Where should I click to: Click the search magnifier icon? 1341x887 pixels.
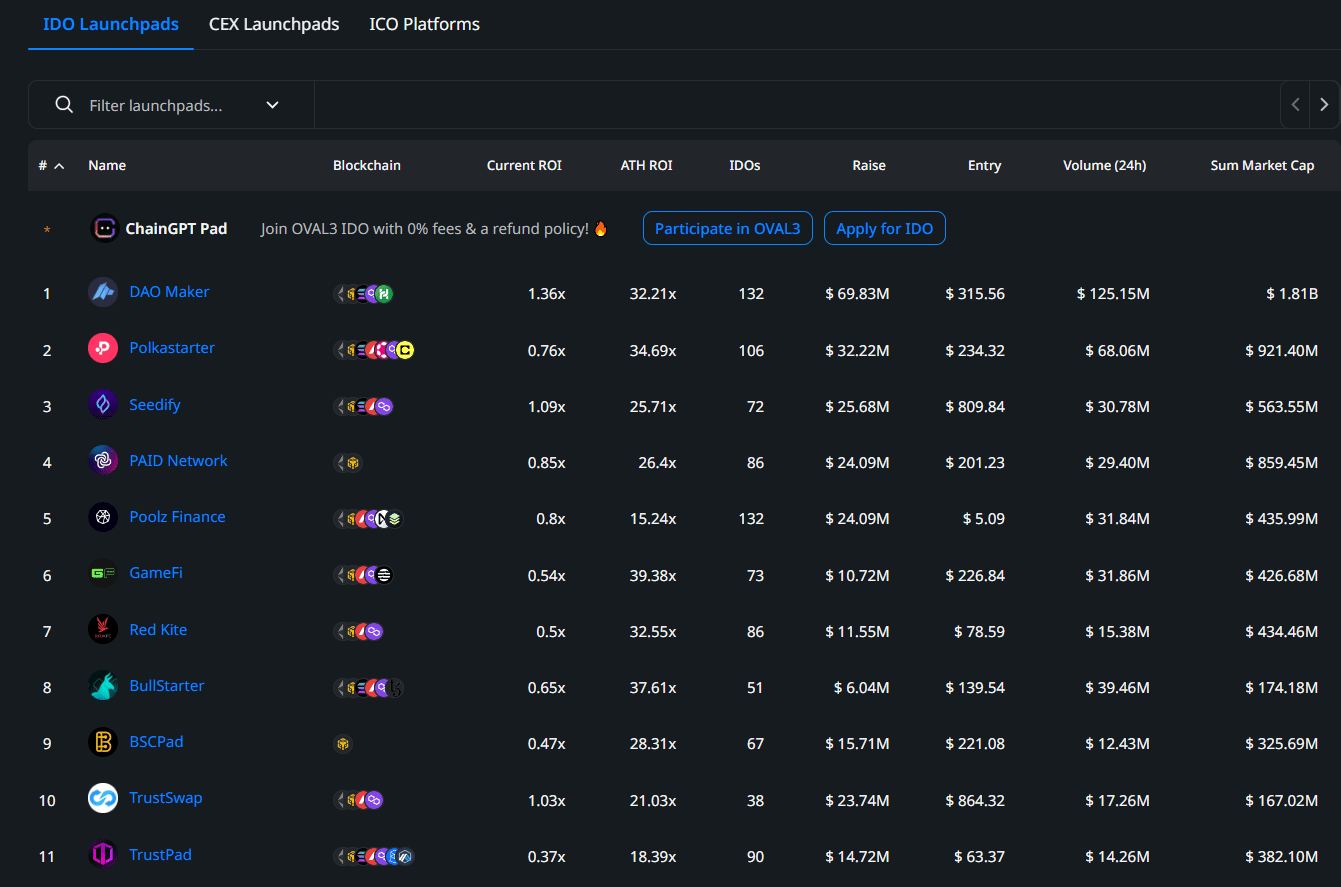(x=64, y=104)
